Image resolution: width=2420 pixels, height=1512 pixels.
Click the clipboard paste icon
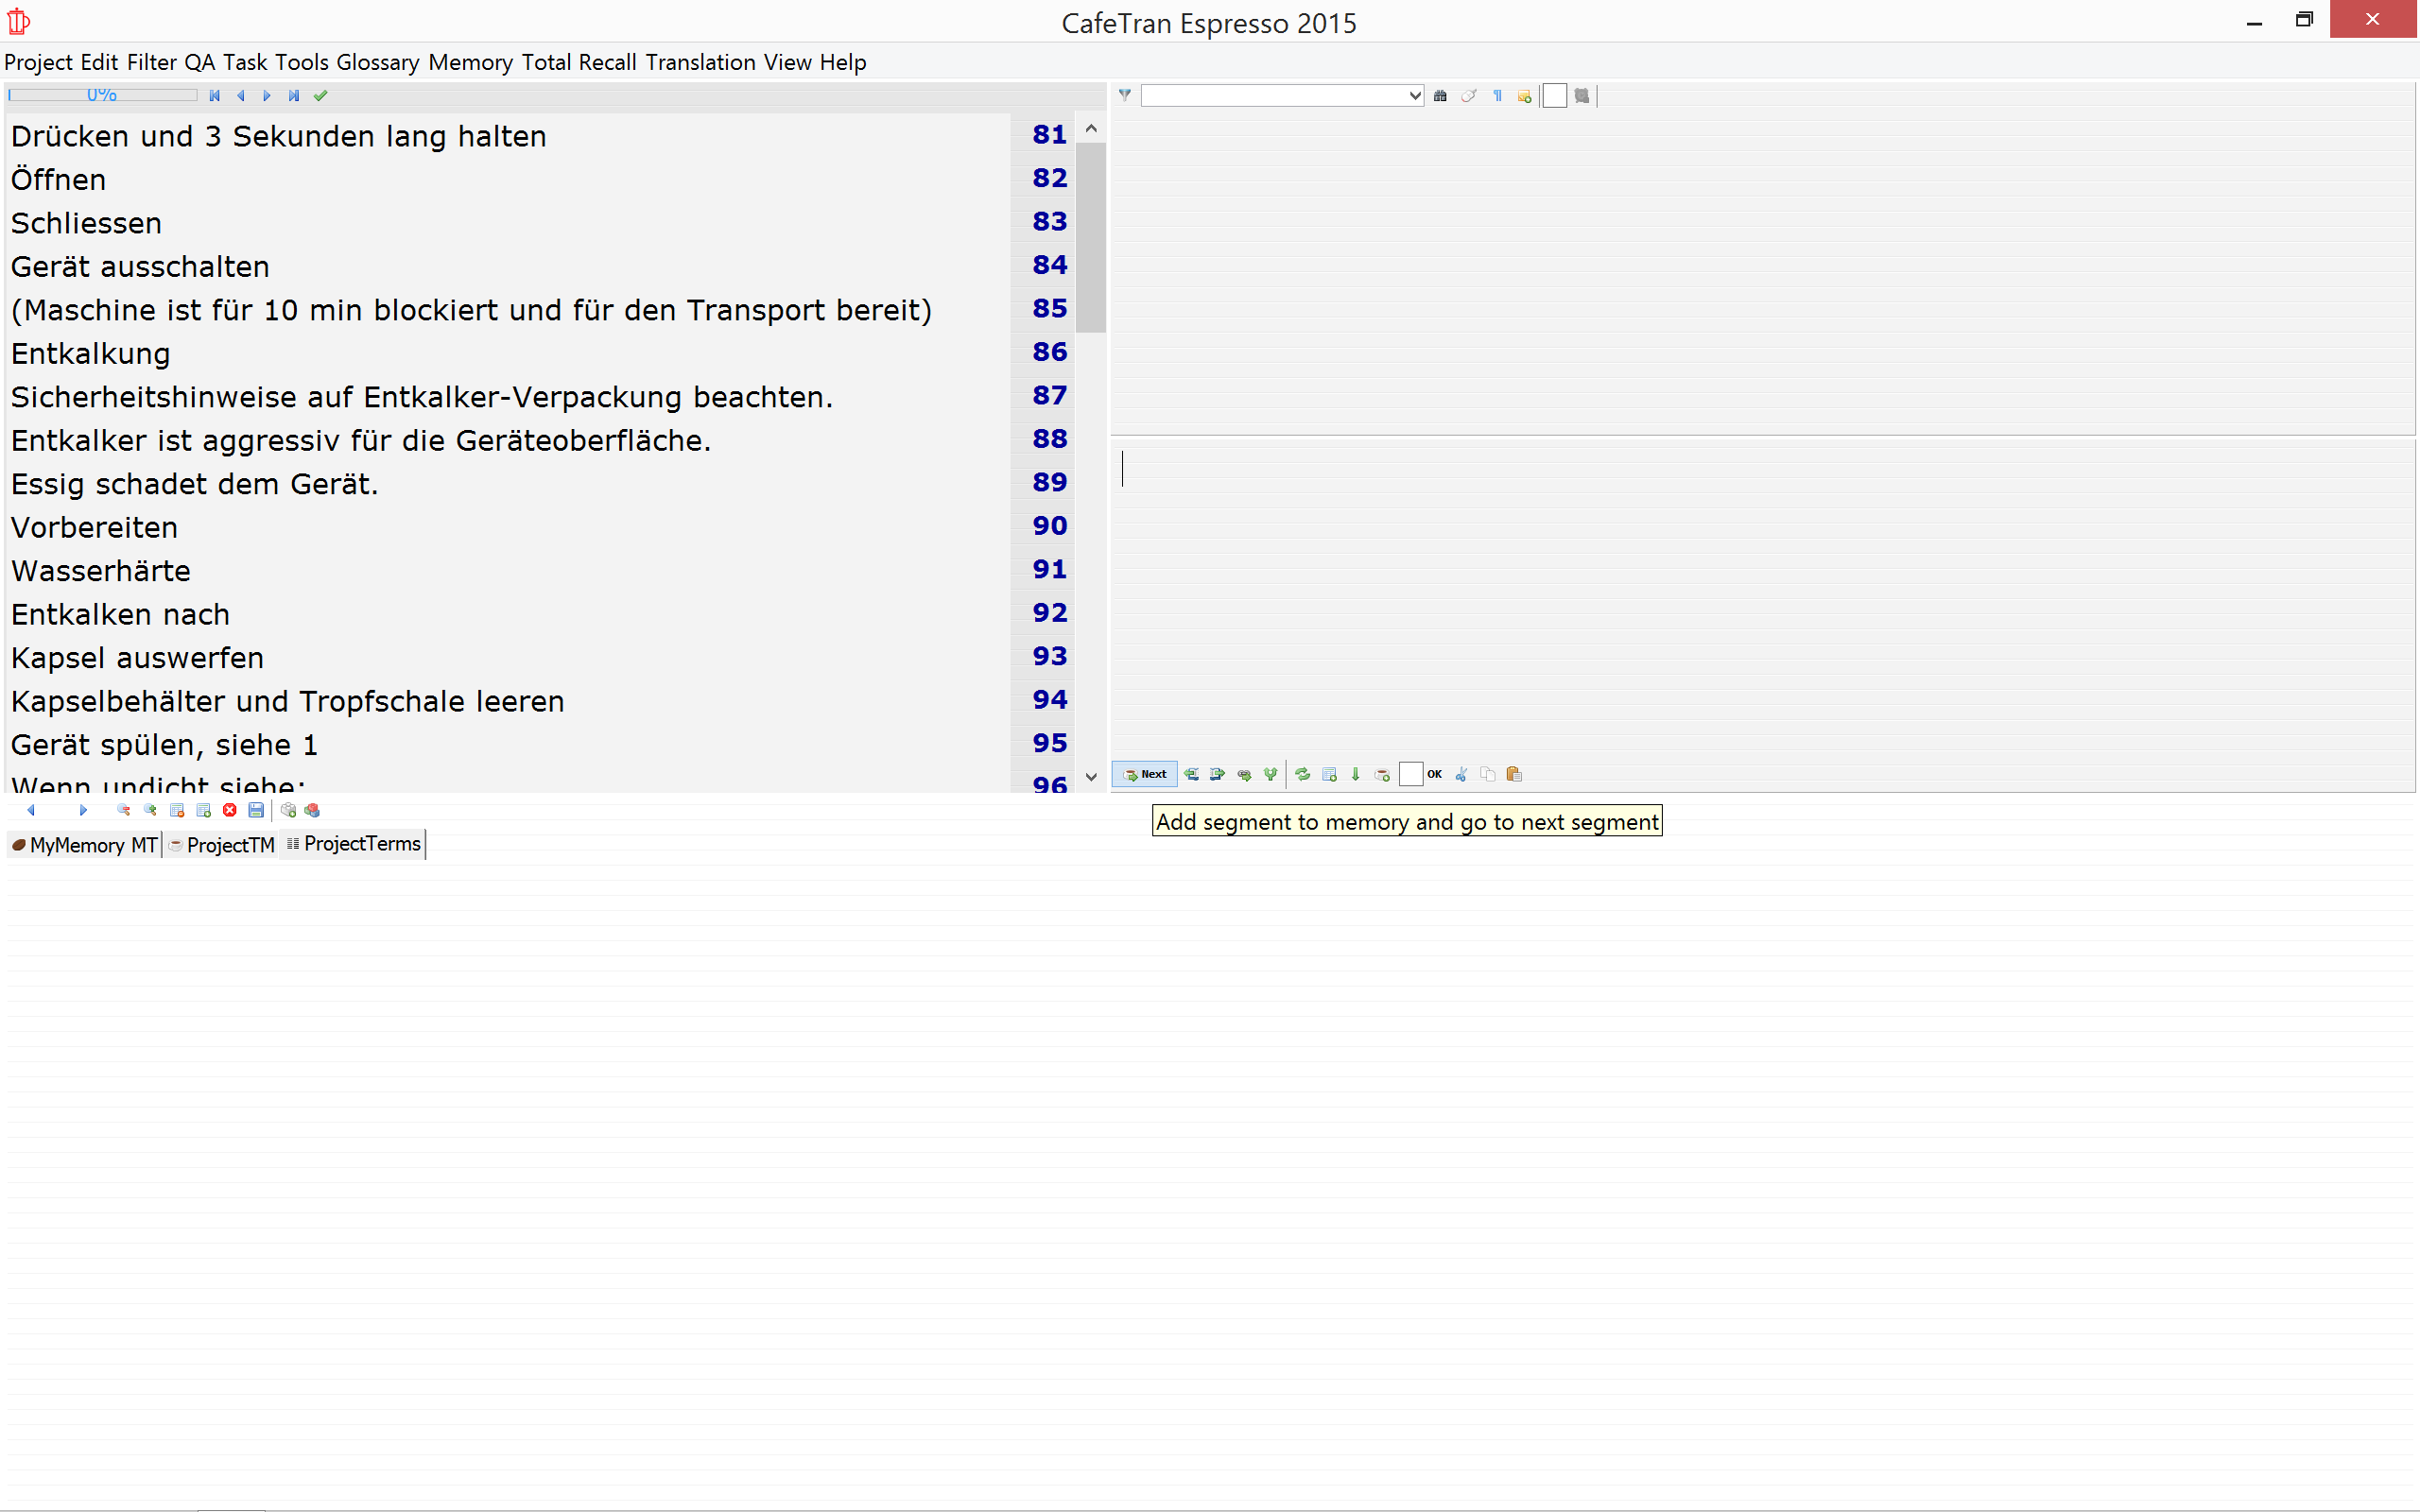pyautogui.click(x=1514, y=774)
